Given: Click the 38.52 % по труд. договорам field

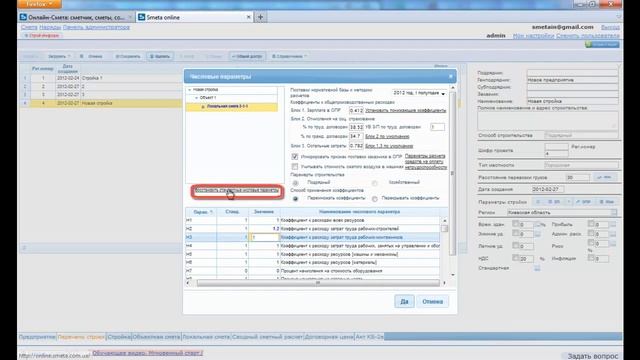Looking at the screenshot, I should (356, 127).
